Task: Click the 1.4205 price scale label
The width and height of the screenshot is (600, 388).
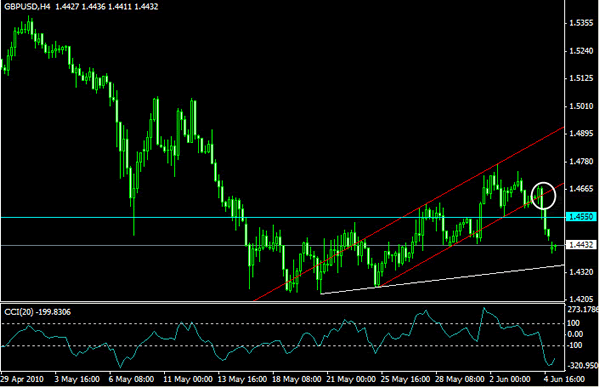Action: pyautogui.click(x=582, y=299)
